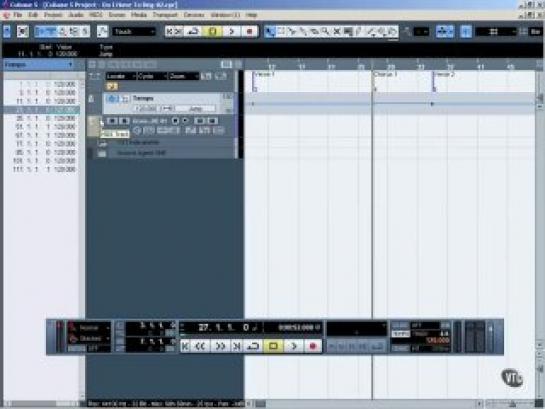Open the Transport menu

click(x=165, y=15)
